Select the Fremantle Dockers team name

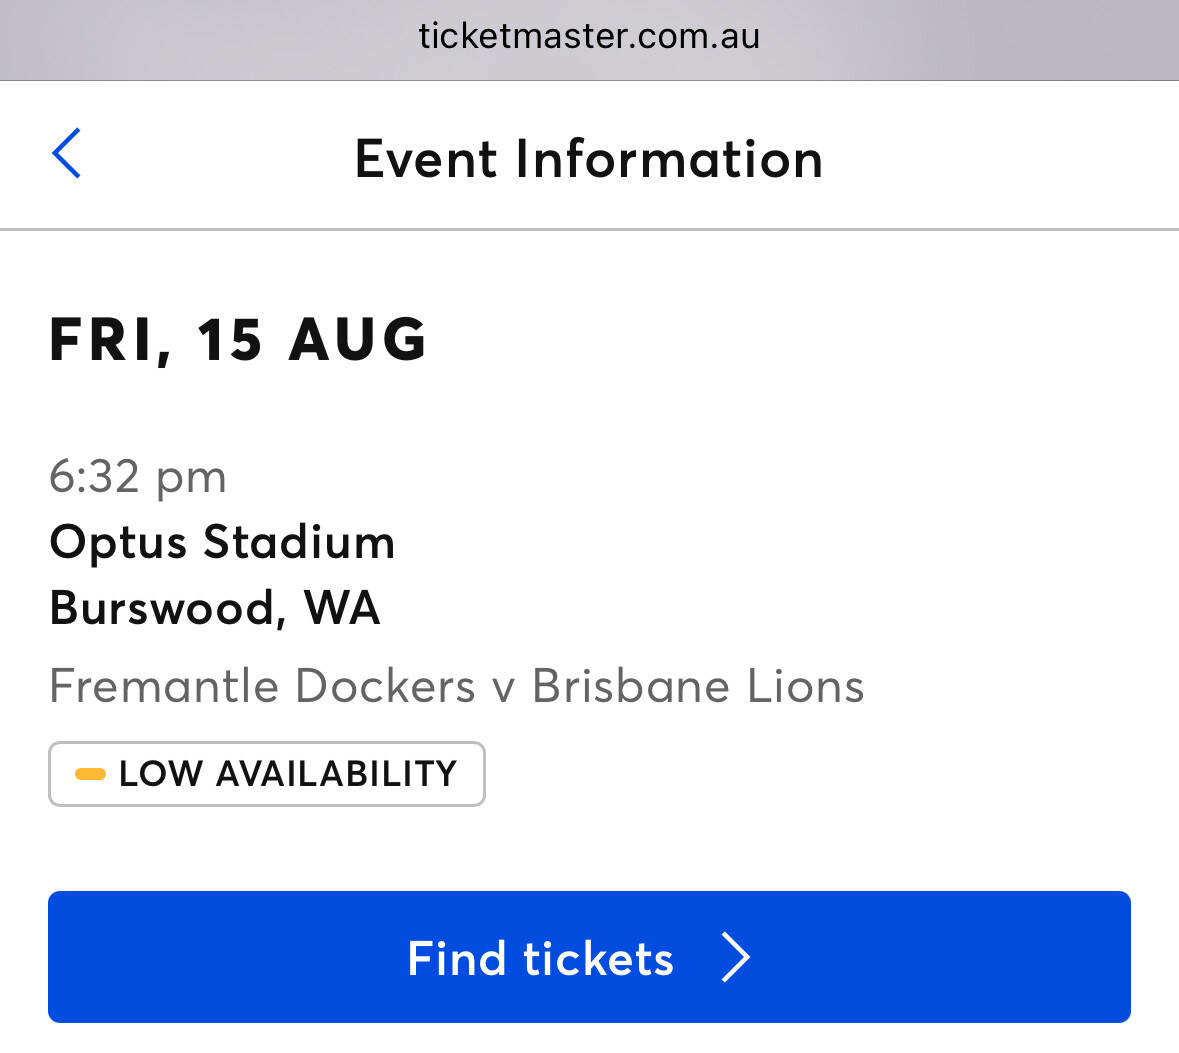(x=262, y=687)
